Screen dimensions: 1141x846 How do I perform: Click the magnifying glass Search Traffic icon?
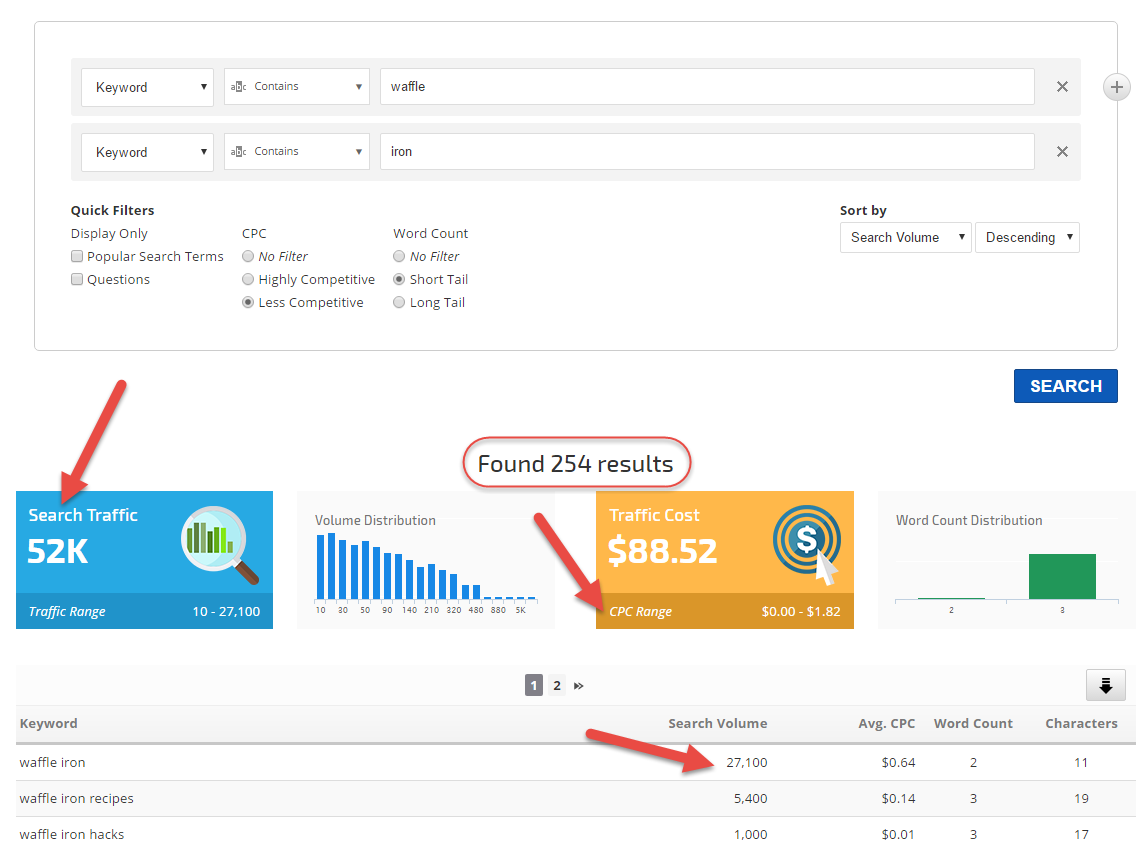tap(219, 545)
